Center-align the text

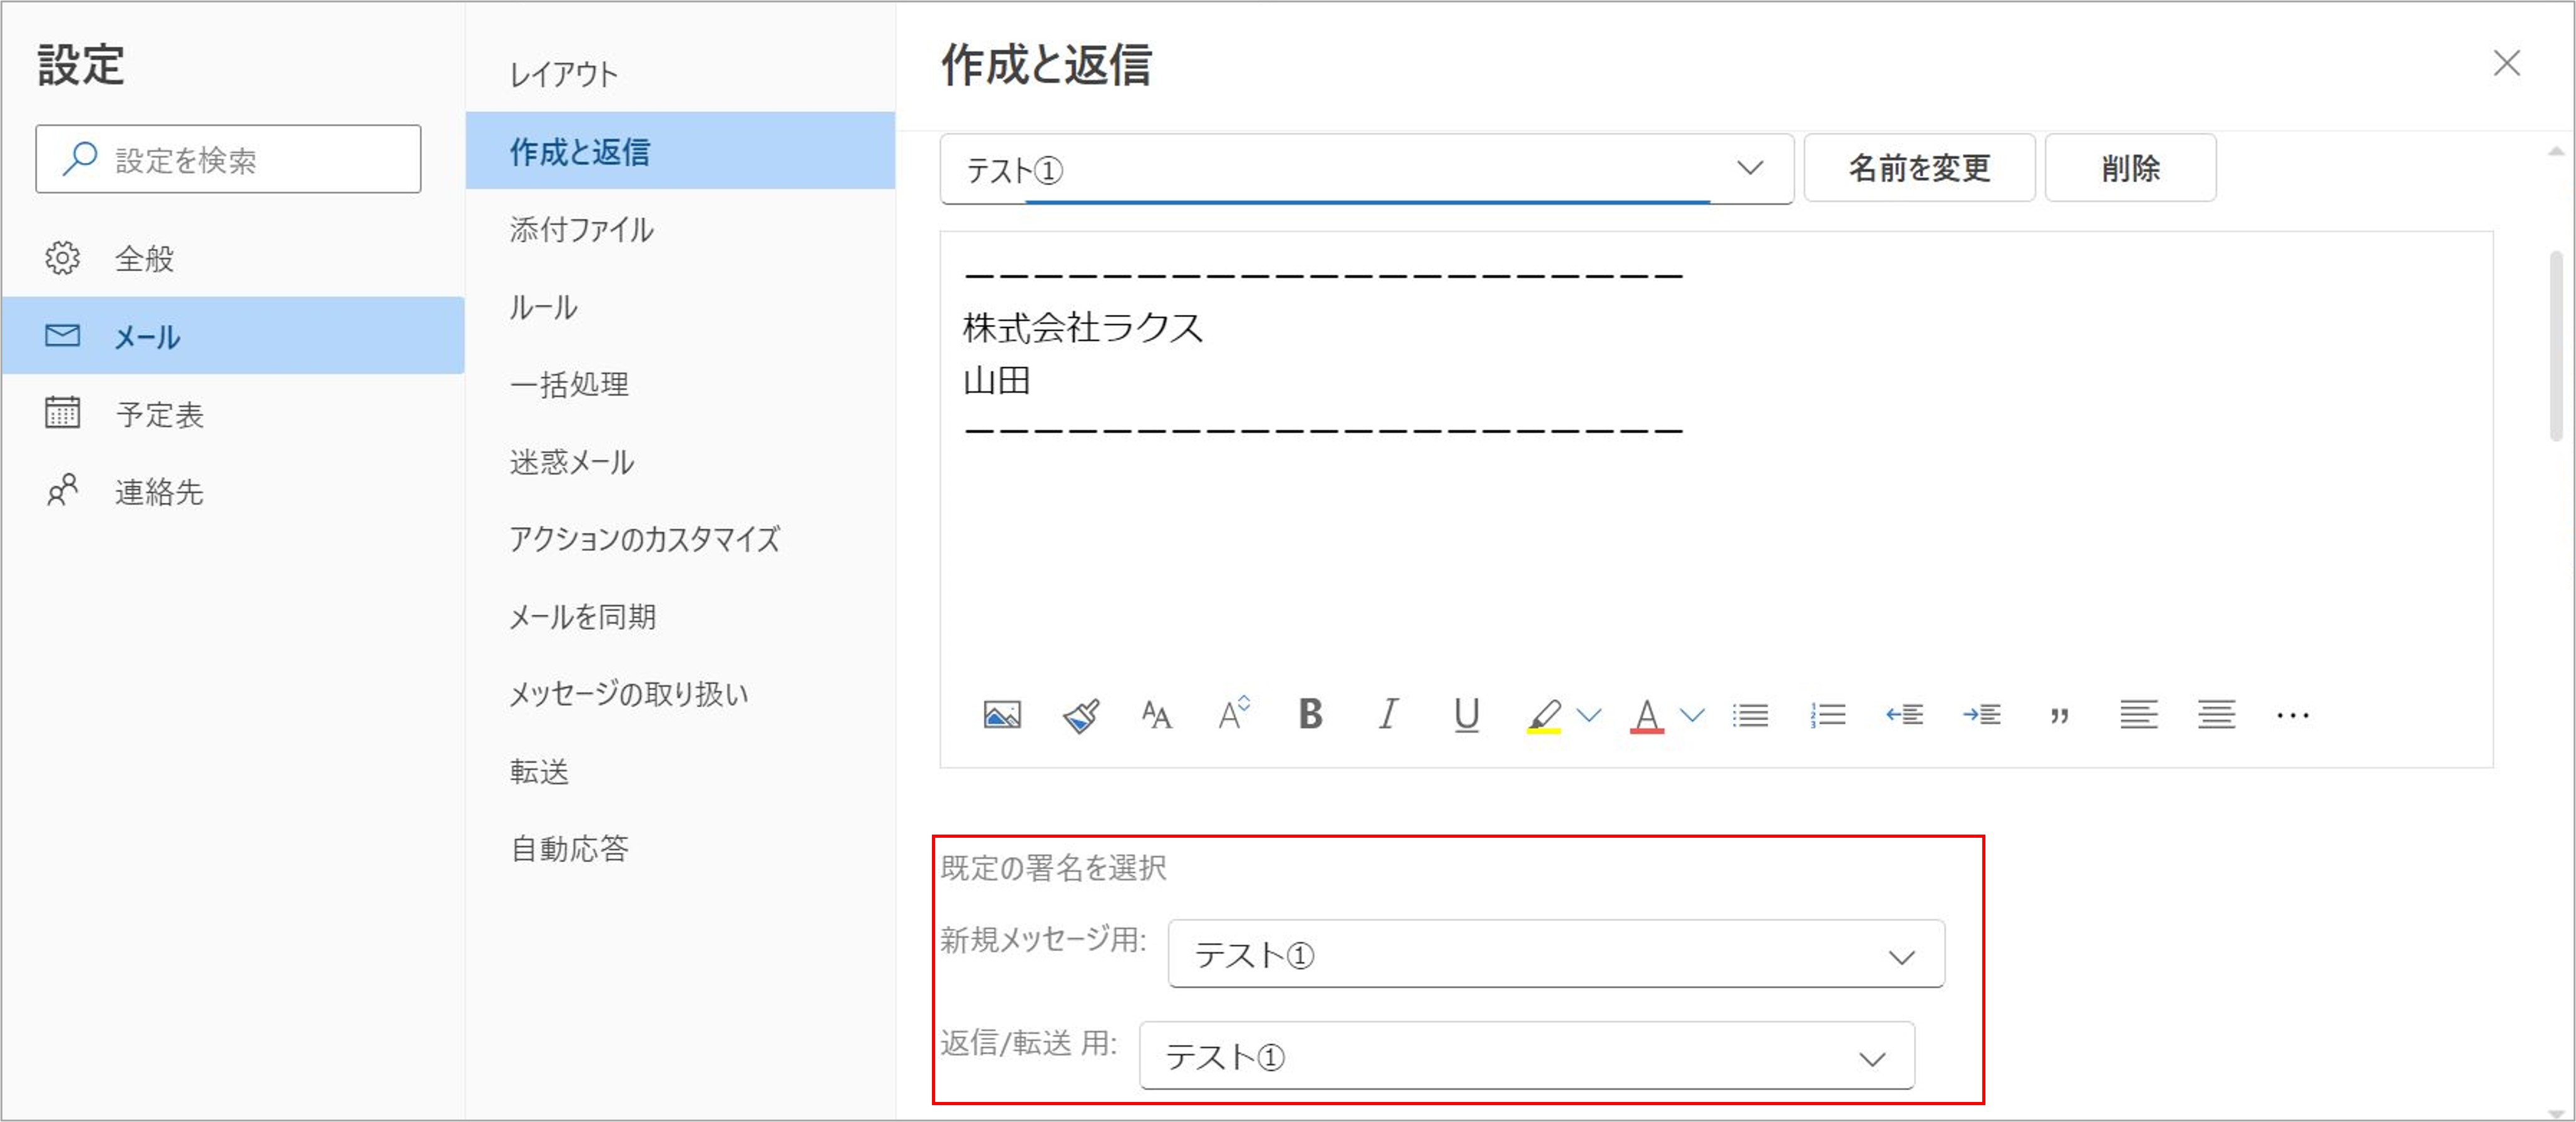tap(2216, 715)
